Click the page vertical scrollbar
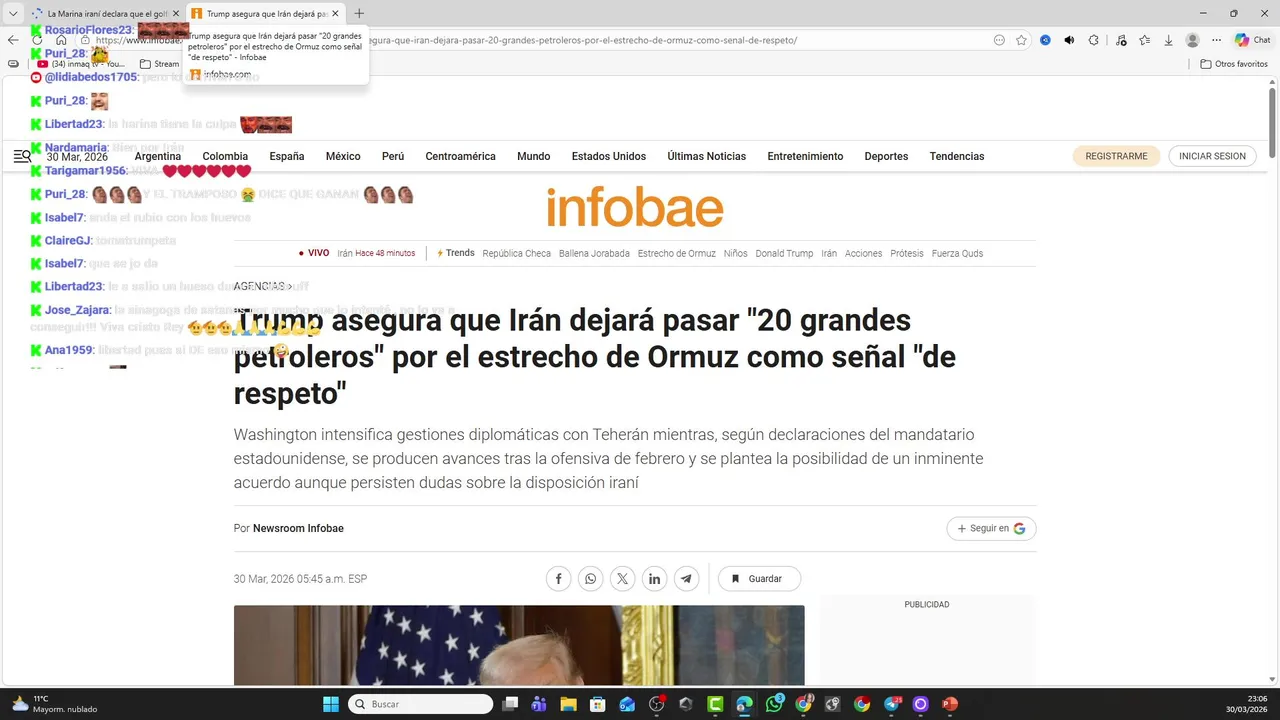The height and width of the screenshot is (720, 1280). tap(1273, 121)
